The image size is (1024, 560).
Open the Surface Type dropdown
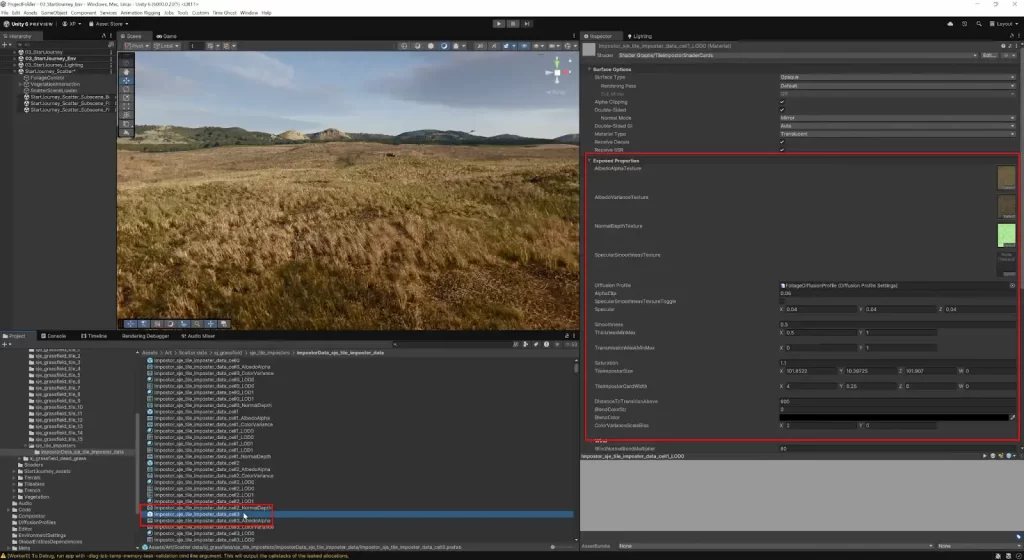point(897,77)
